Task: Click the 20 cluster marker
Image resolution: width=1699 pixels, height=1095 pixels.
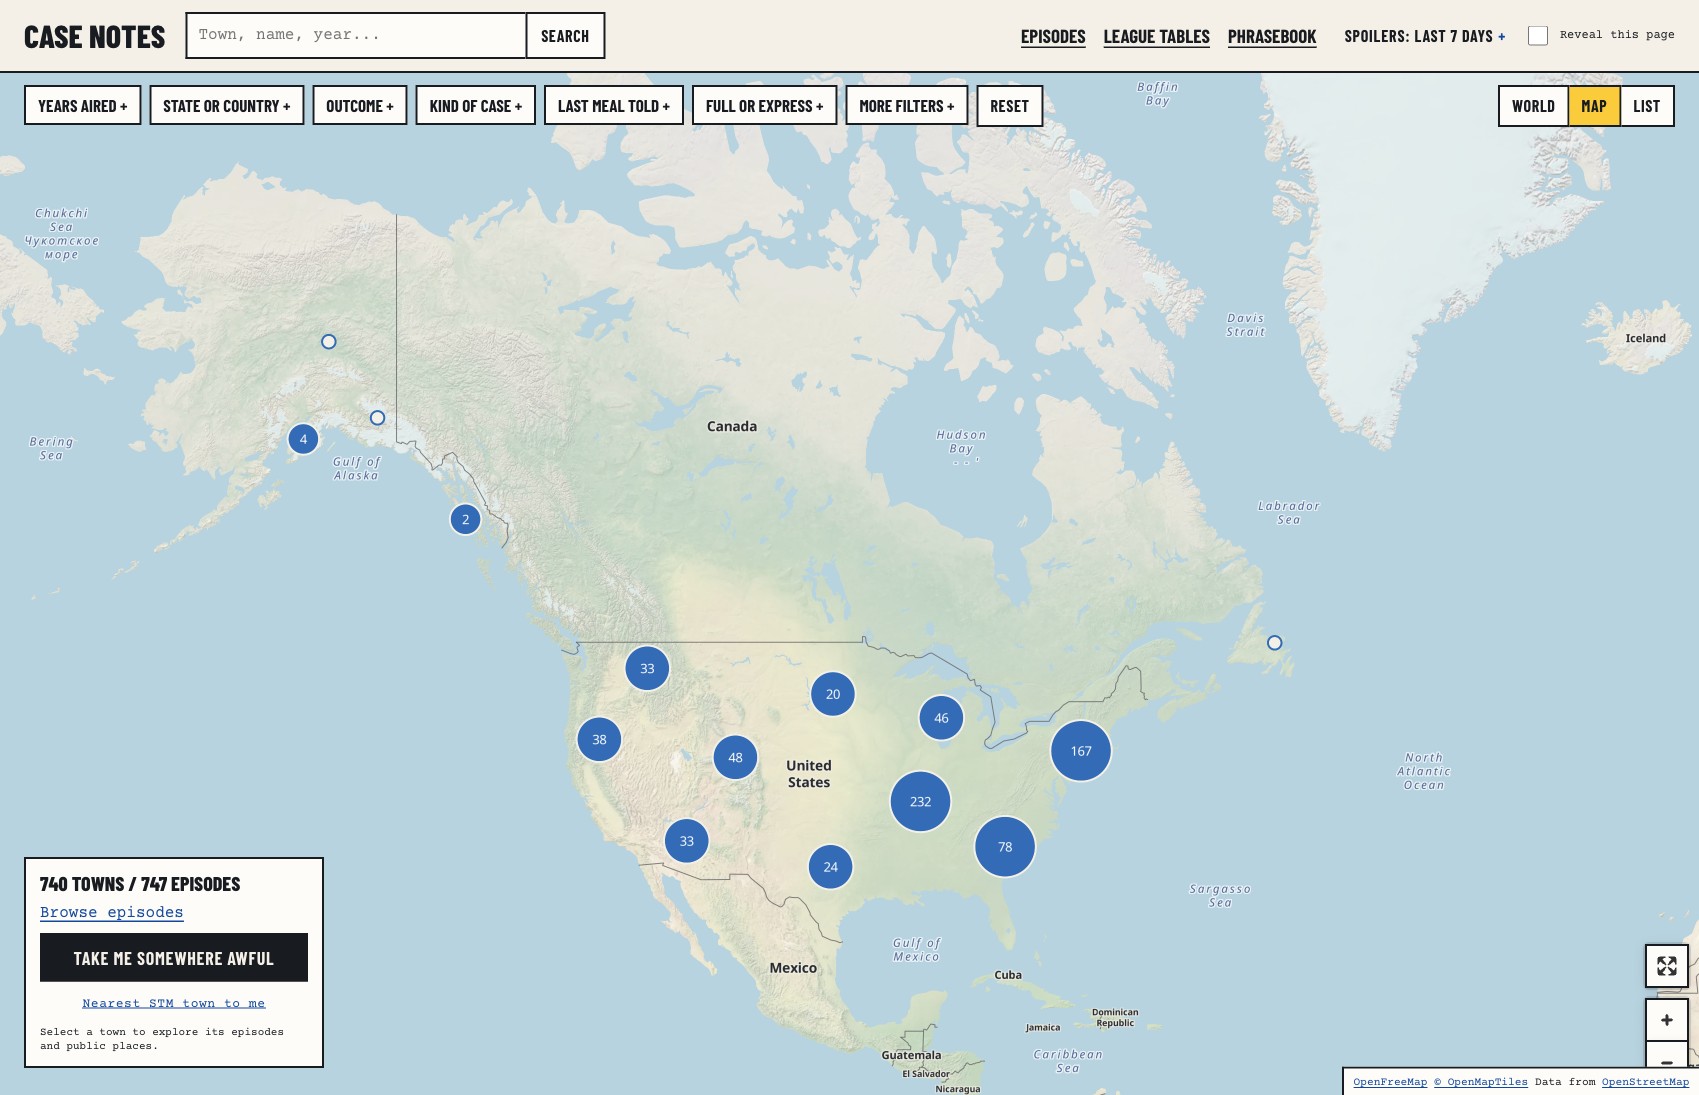Action: (833, 694)
